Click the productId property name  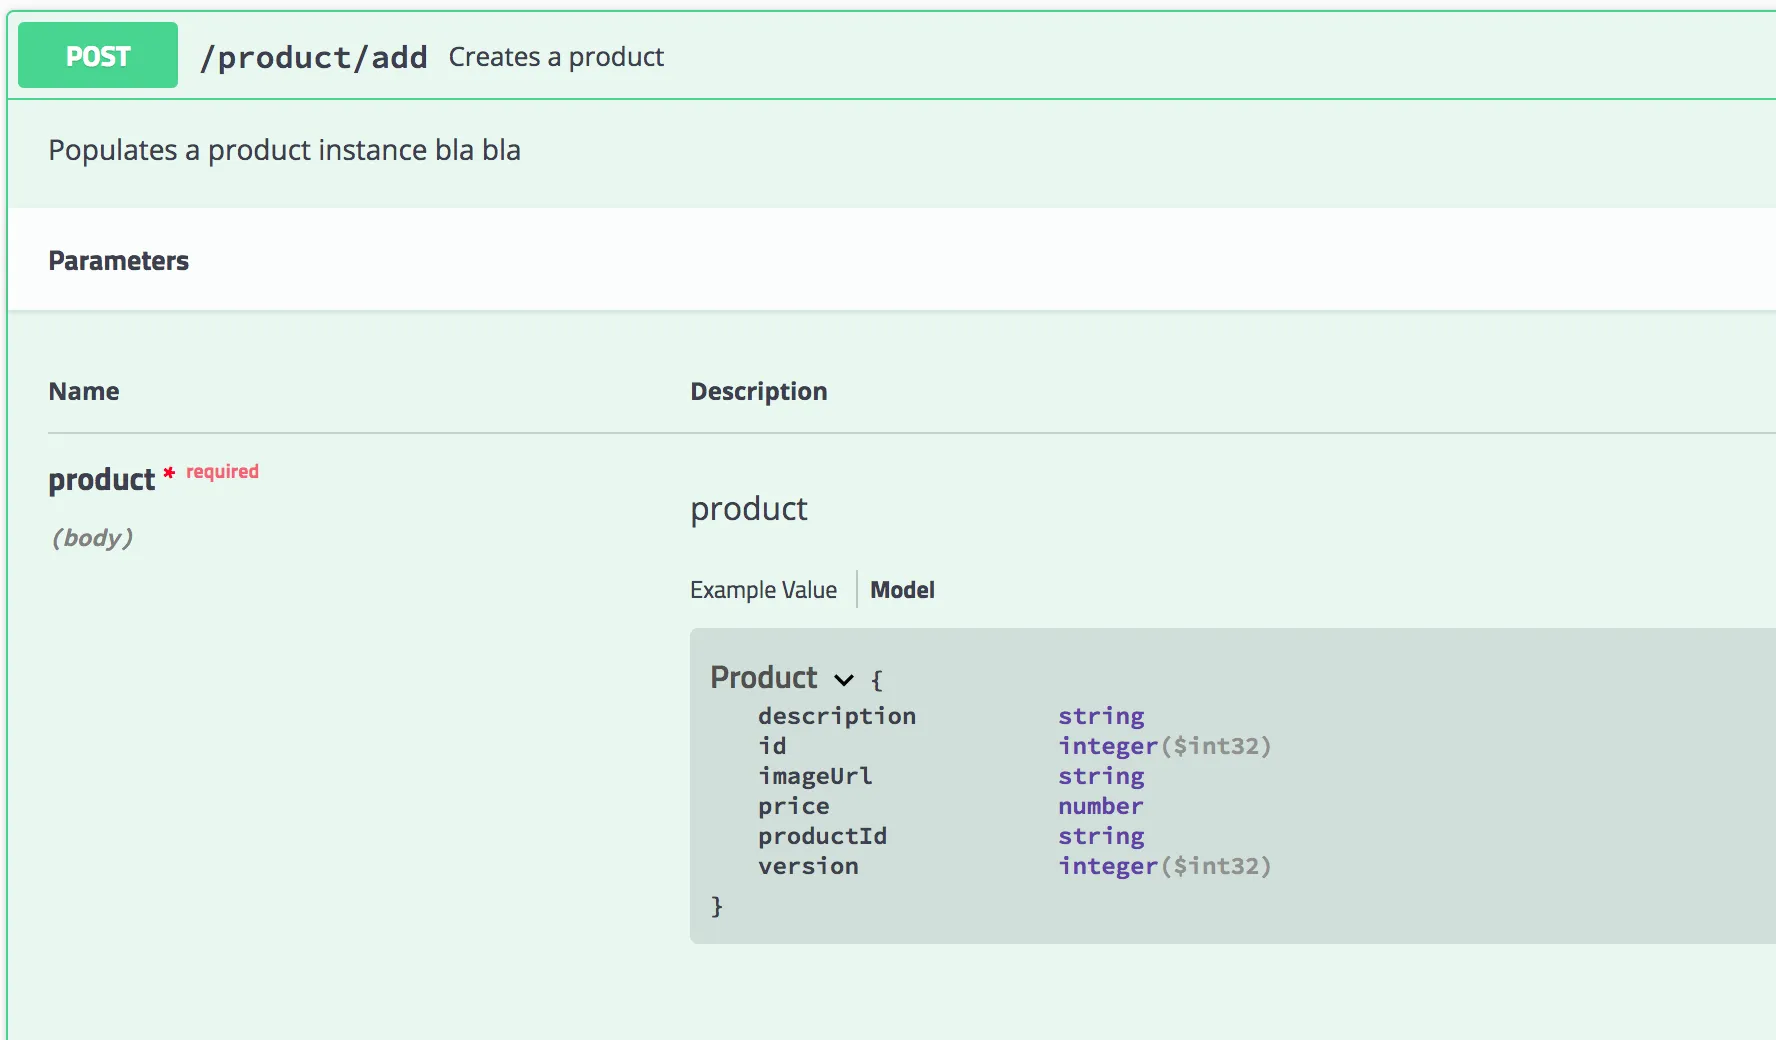pyautogui.click(x=822, y=836)
